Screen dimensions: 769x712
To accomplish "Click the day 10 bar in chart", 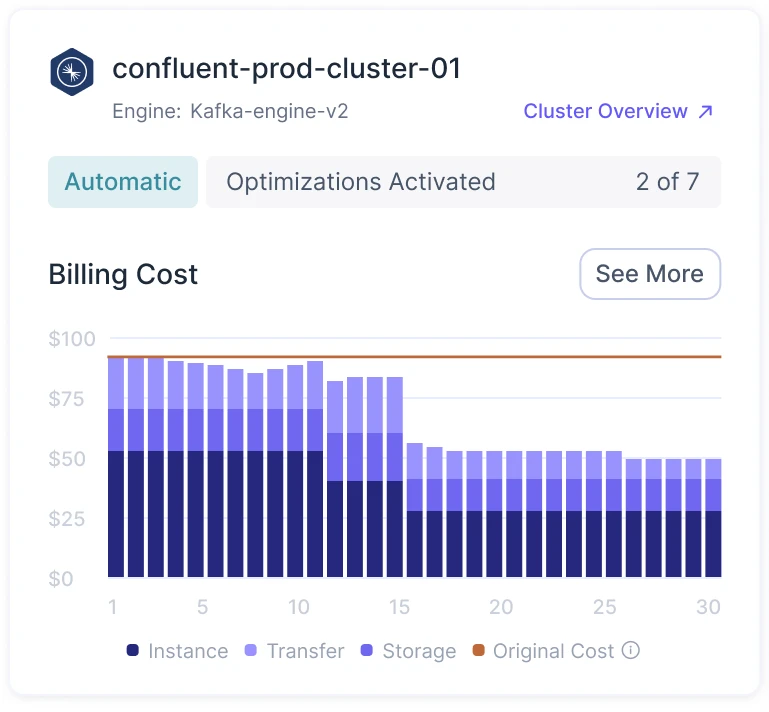I will pos(295,471).
